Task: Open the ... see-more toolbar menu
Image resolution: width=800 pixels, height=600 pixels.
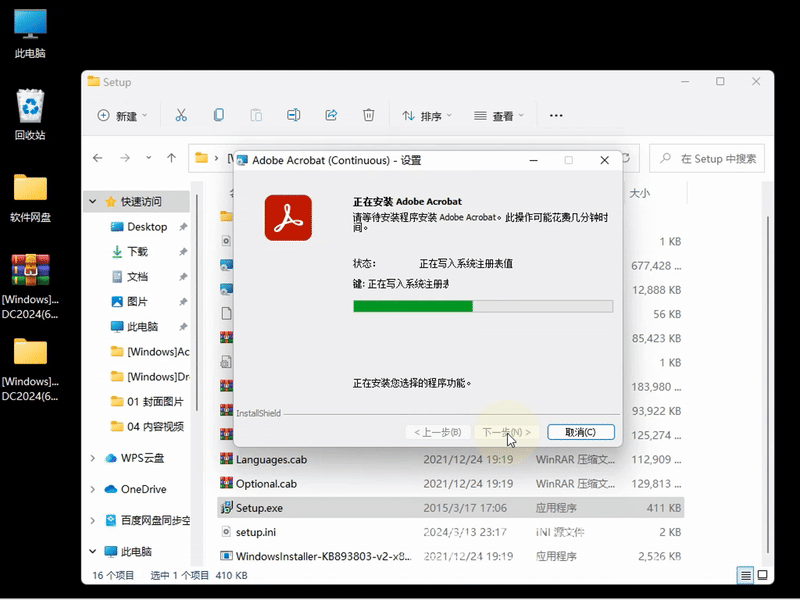Action: coord(557,115)
